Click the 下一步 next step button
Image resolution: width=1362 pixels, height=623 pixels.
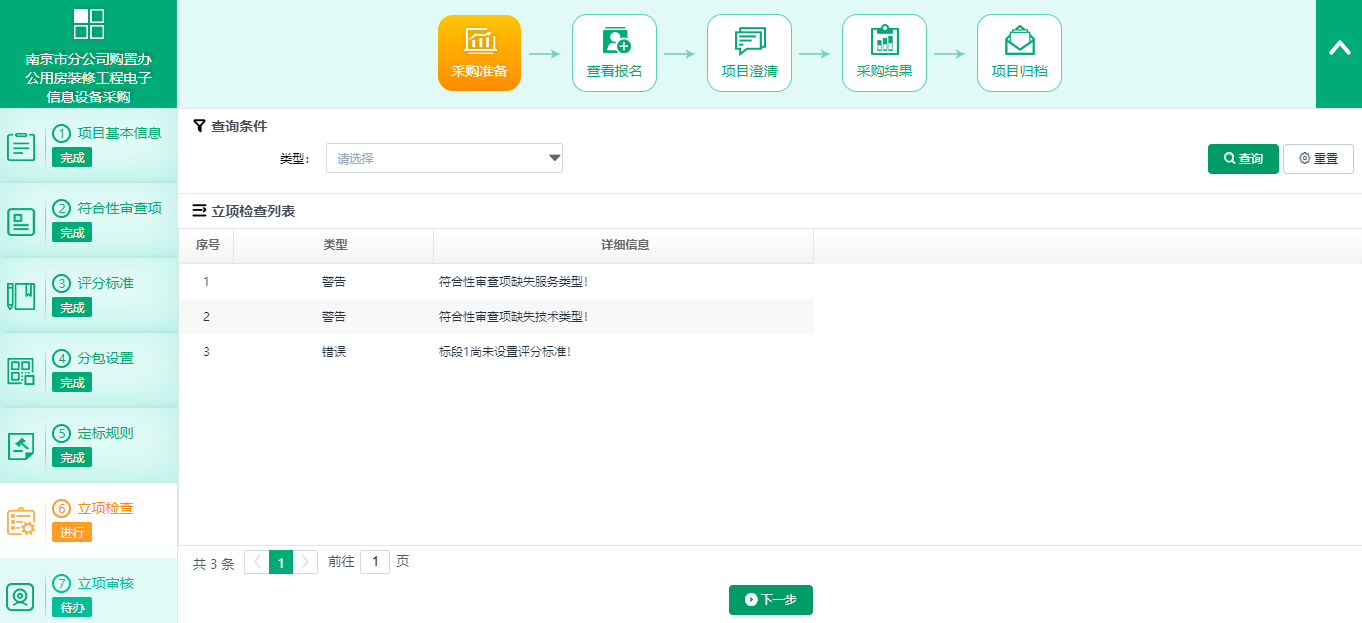(770, 600)
